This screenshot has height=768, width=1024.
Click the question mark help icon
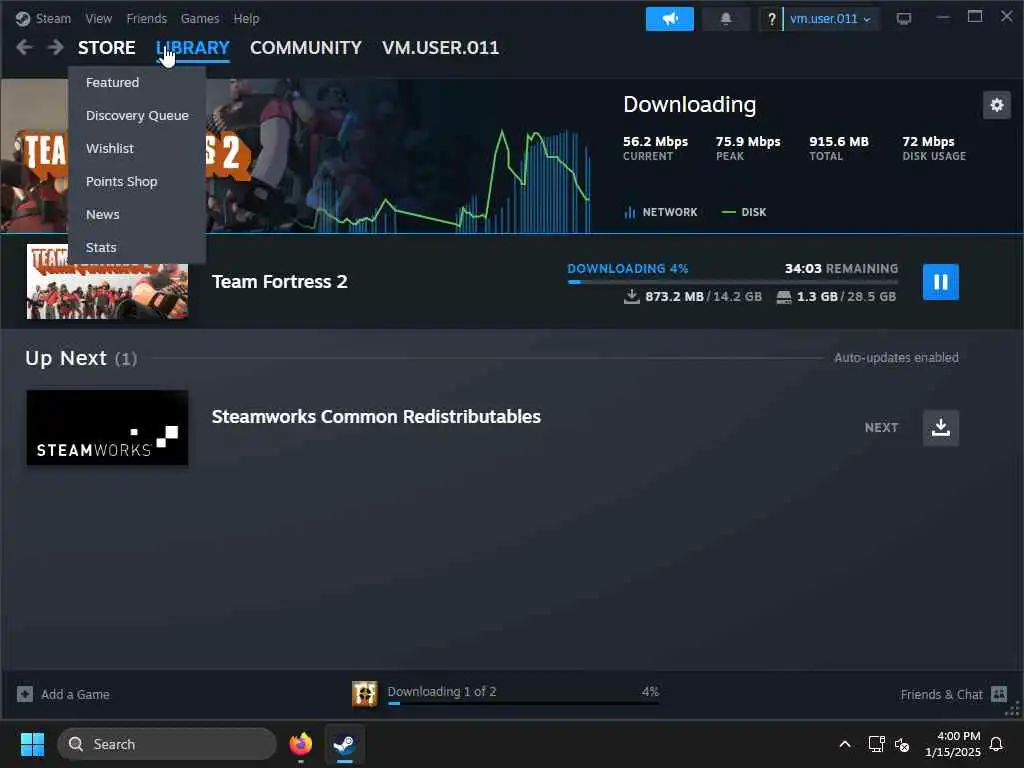click(771, 19)
